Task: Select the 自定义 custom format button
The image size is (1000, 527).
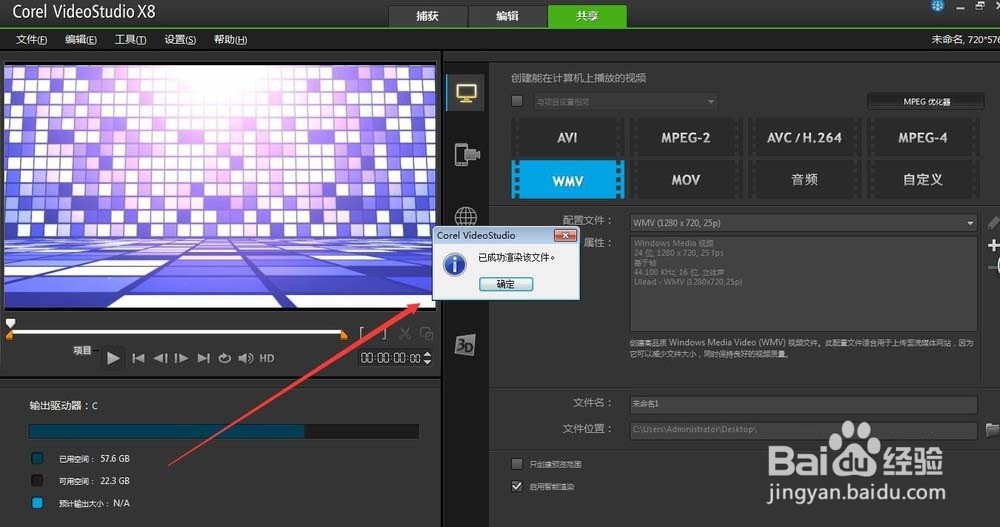Action: pos(923,180)
